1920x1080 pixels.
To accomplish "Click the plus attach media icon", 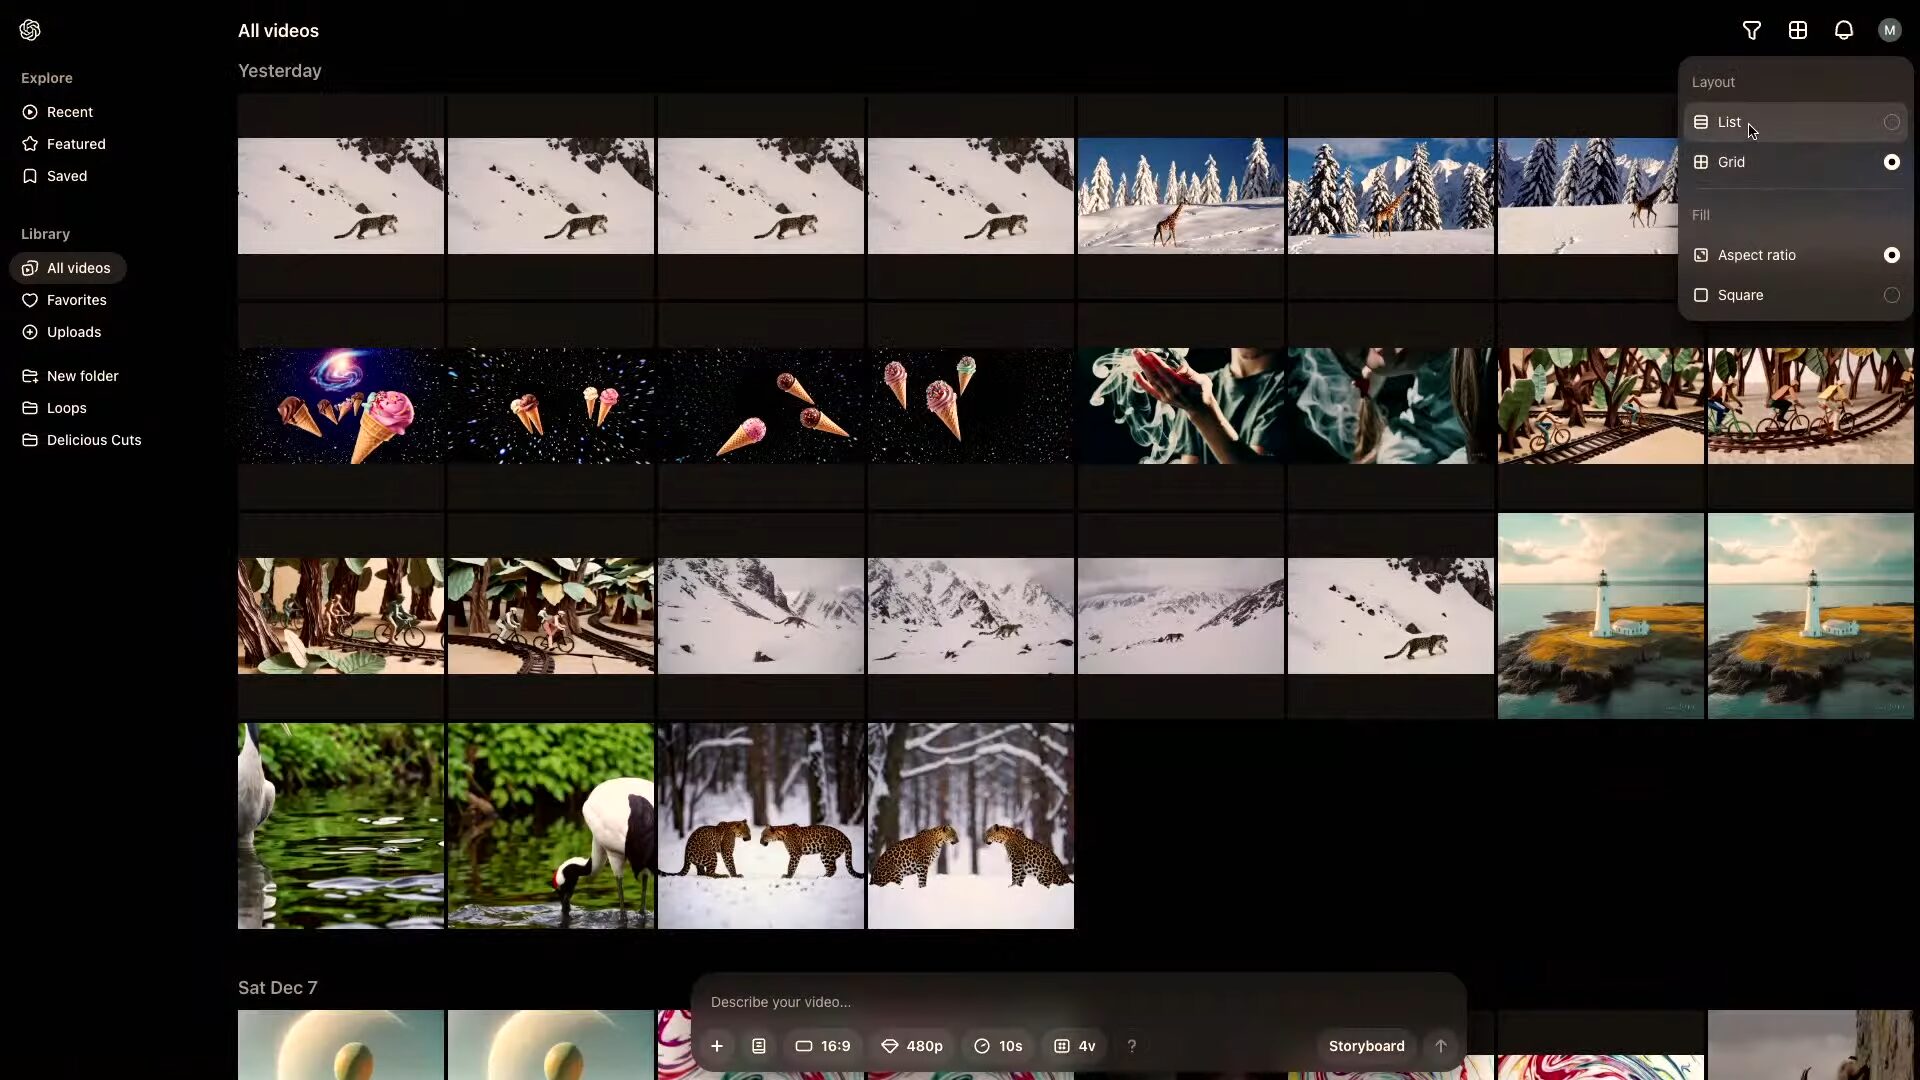I will (717, 1046).
